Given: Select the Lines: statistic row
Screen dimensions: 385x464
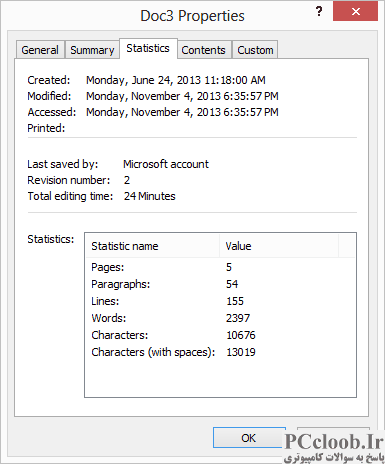Looking at the screenshot, I should (x=221, y=301).
